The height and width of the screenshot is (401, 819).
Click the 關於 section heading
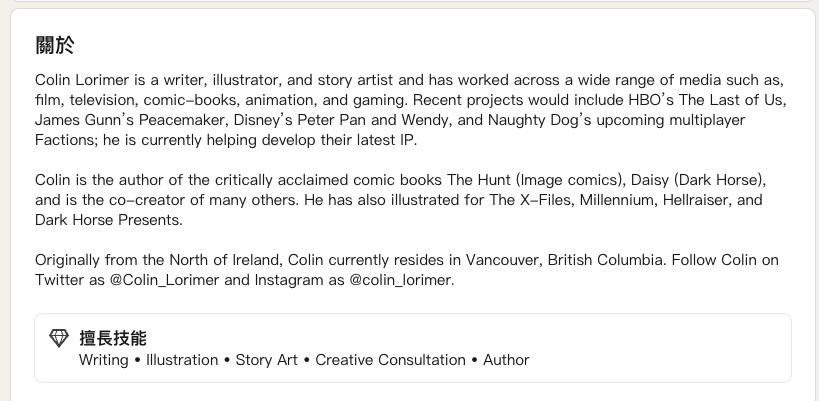(x=55, y=45)
